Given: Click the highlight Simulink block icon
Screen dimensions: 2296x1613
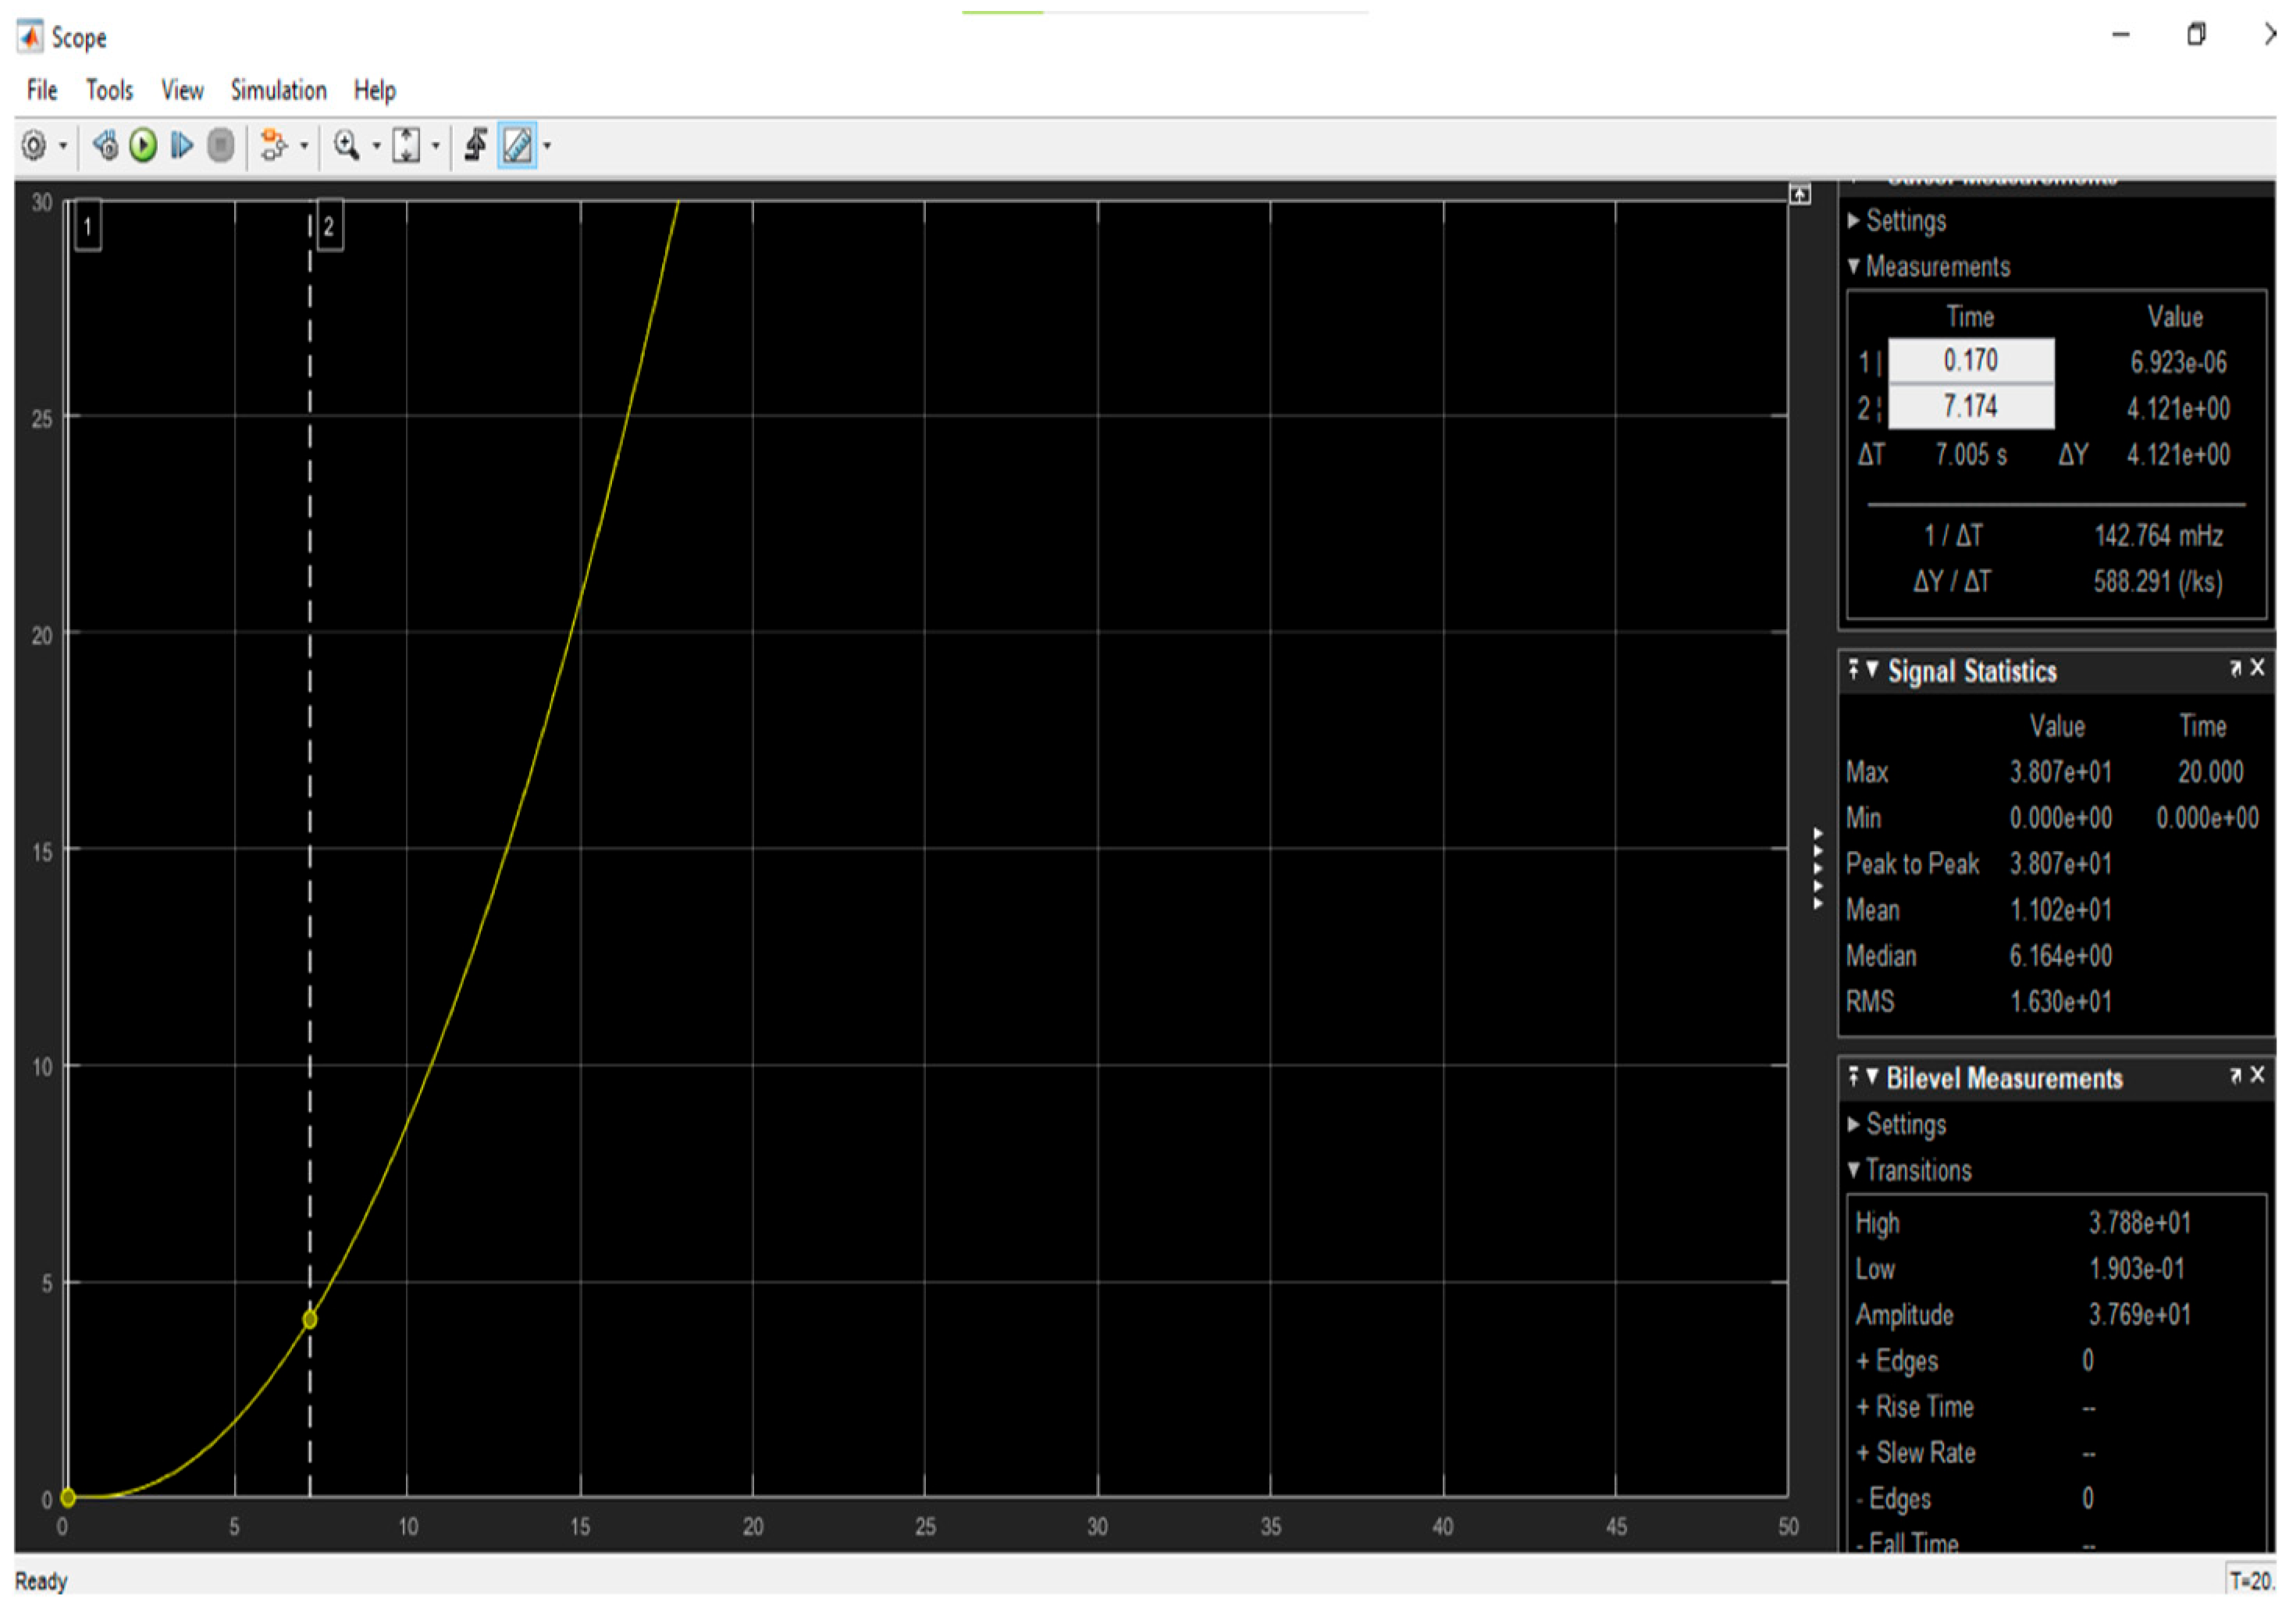Looking at the screenshot, I should click(273, 146).
